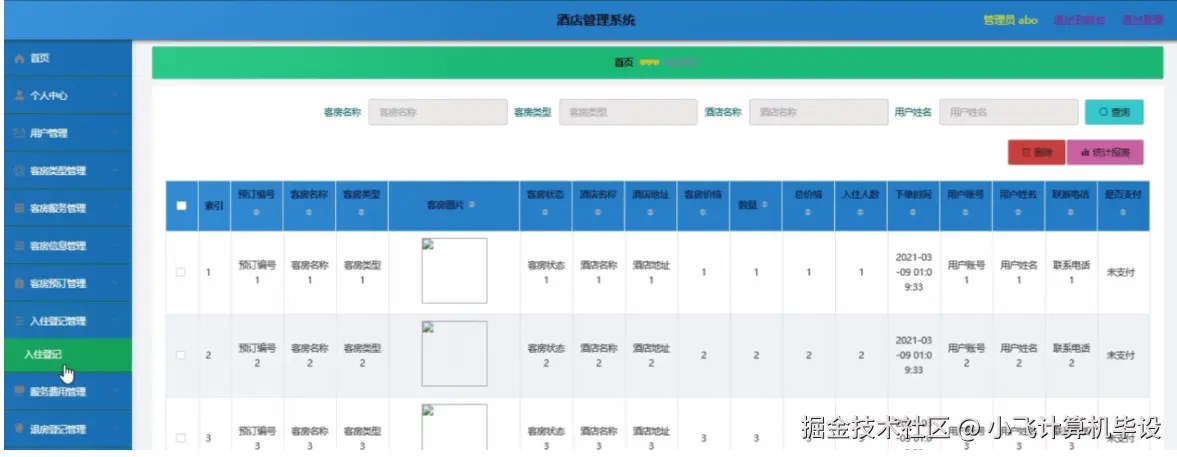Focus the 酒店名称 search input
Viewport: 1177px width, 457px height.
tap(818, 113)
